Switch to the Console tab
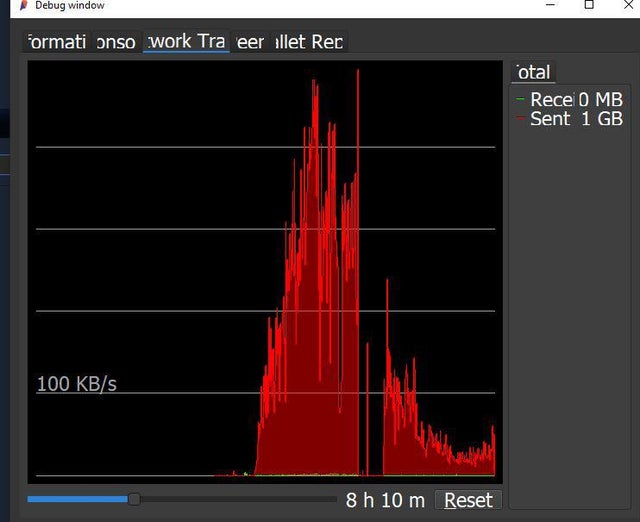Image resolution: width=640 pixels, height=522 pixels. [x=116, y=42]
